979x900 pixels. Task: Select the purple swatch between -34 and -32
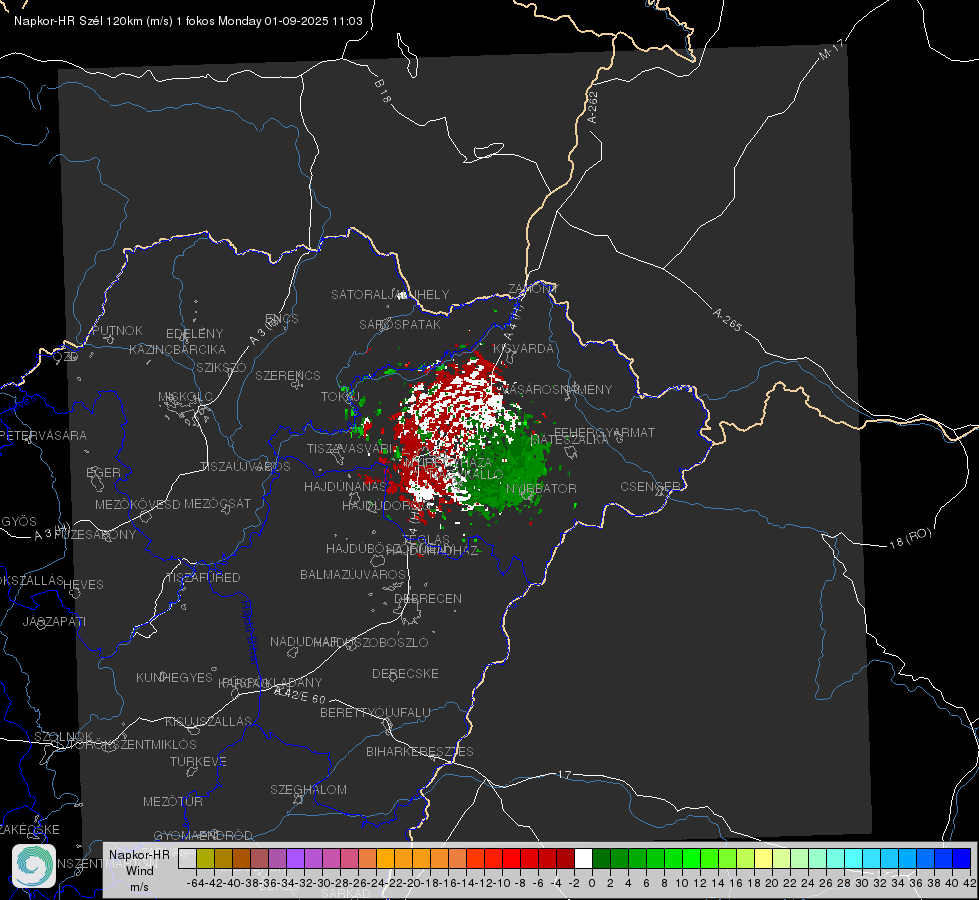tap(295, 858)
